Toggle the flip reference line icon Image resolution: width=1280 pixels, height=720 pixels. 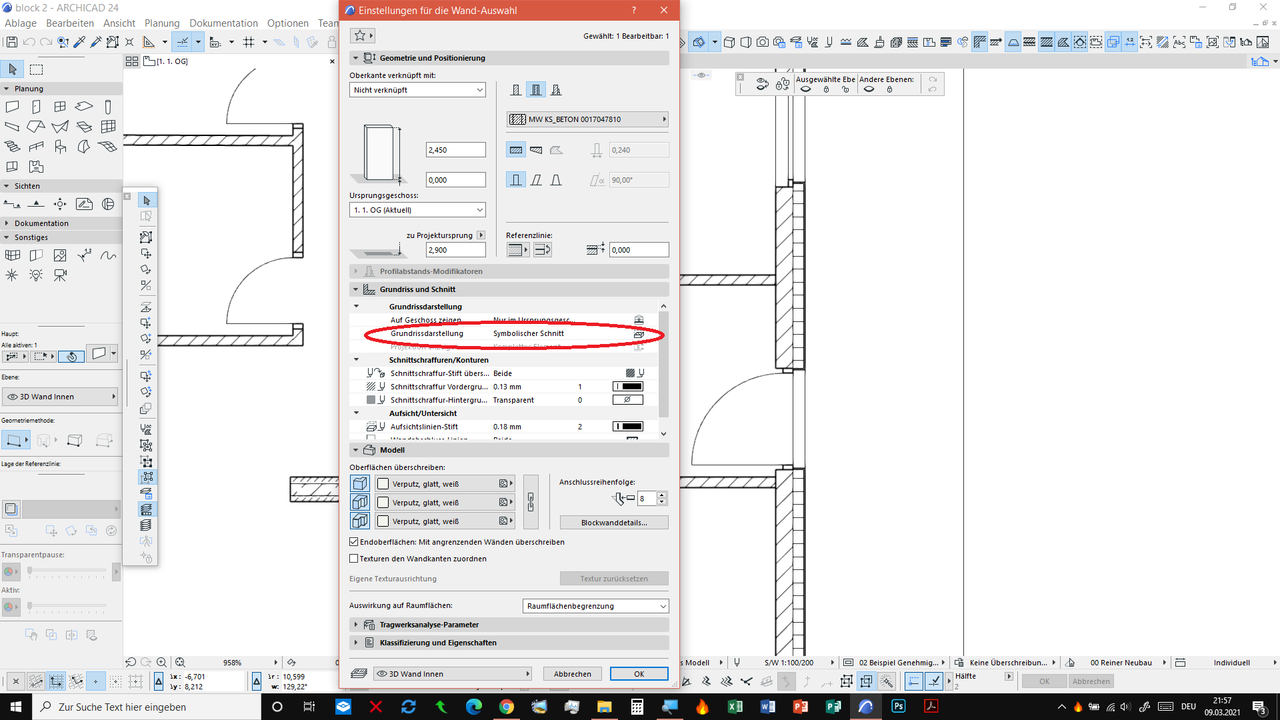(x=540, y=250)
